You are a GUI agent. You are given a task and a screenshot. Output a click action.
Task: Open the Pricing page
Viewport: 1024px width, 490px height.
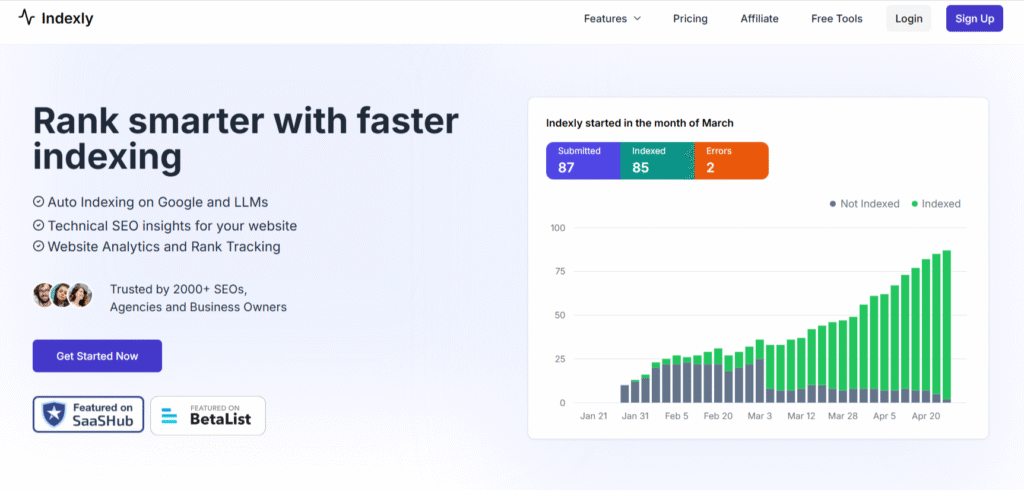pos(690,18)
